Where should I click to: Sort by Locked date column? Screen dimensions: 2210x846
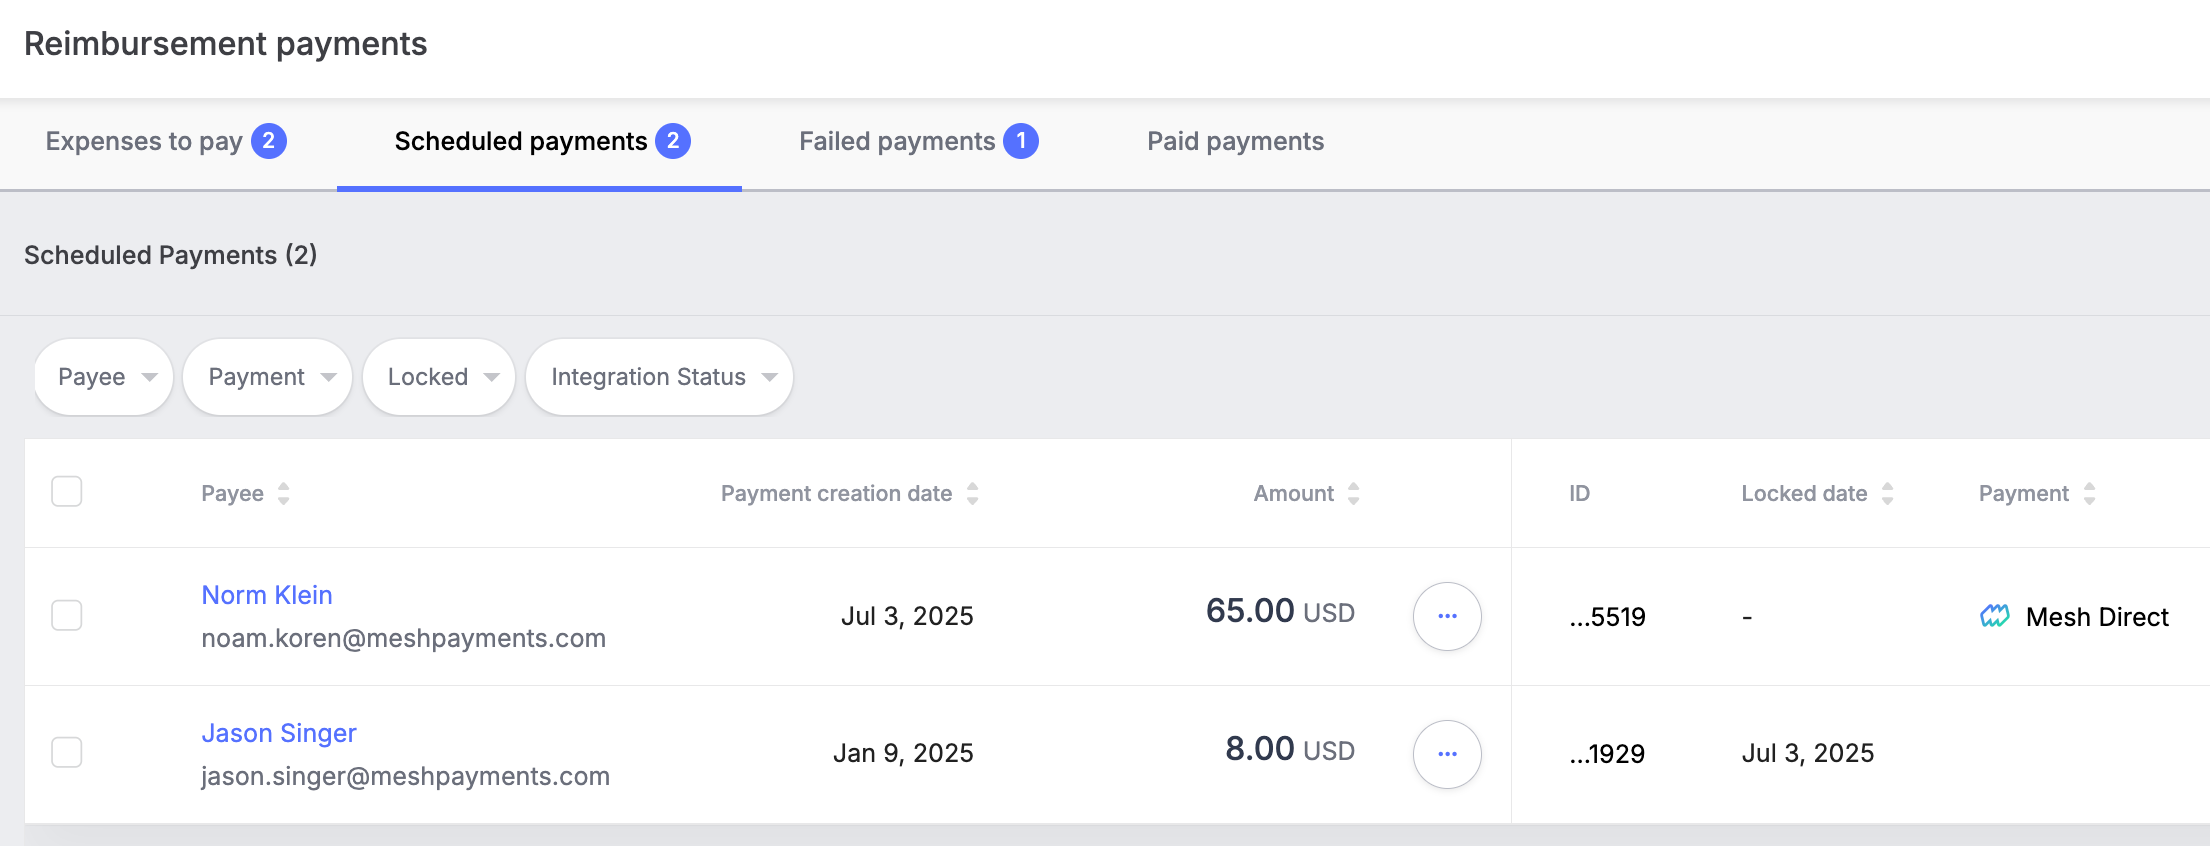(1887, 493)
